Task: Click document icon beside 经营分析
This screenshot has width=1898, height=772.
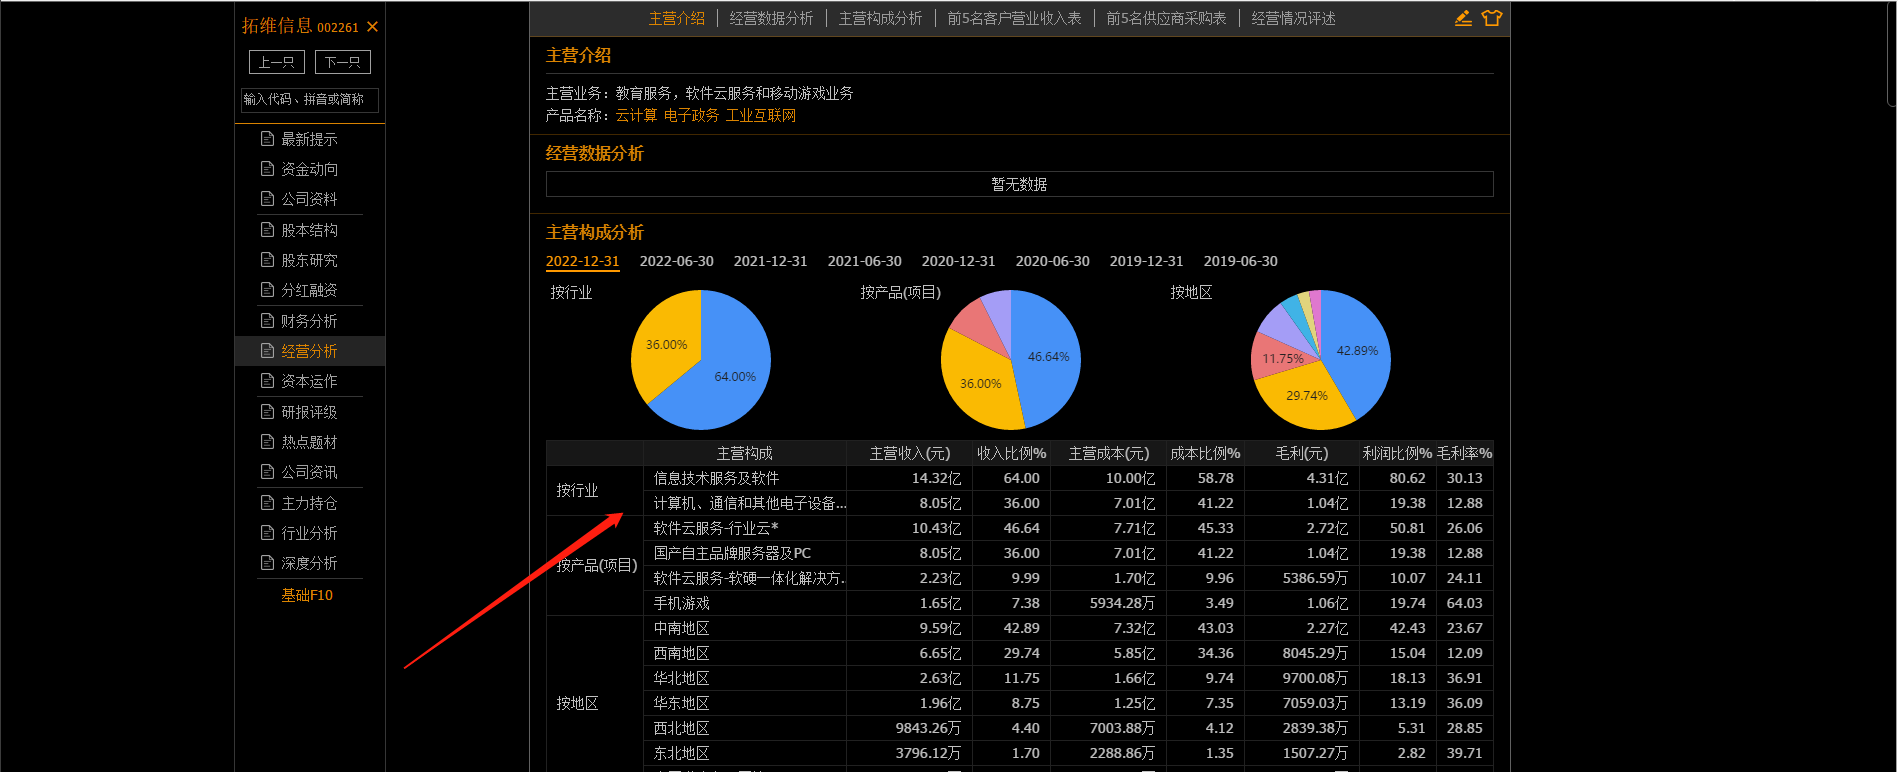Action: coord(267,350)
